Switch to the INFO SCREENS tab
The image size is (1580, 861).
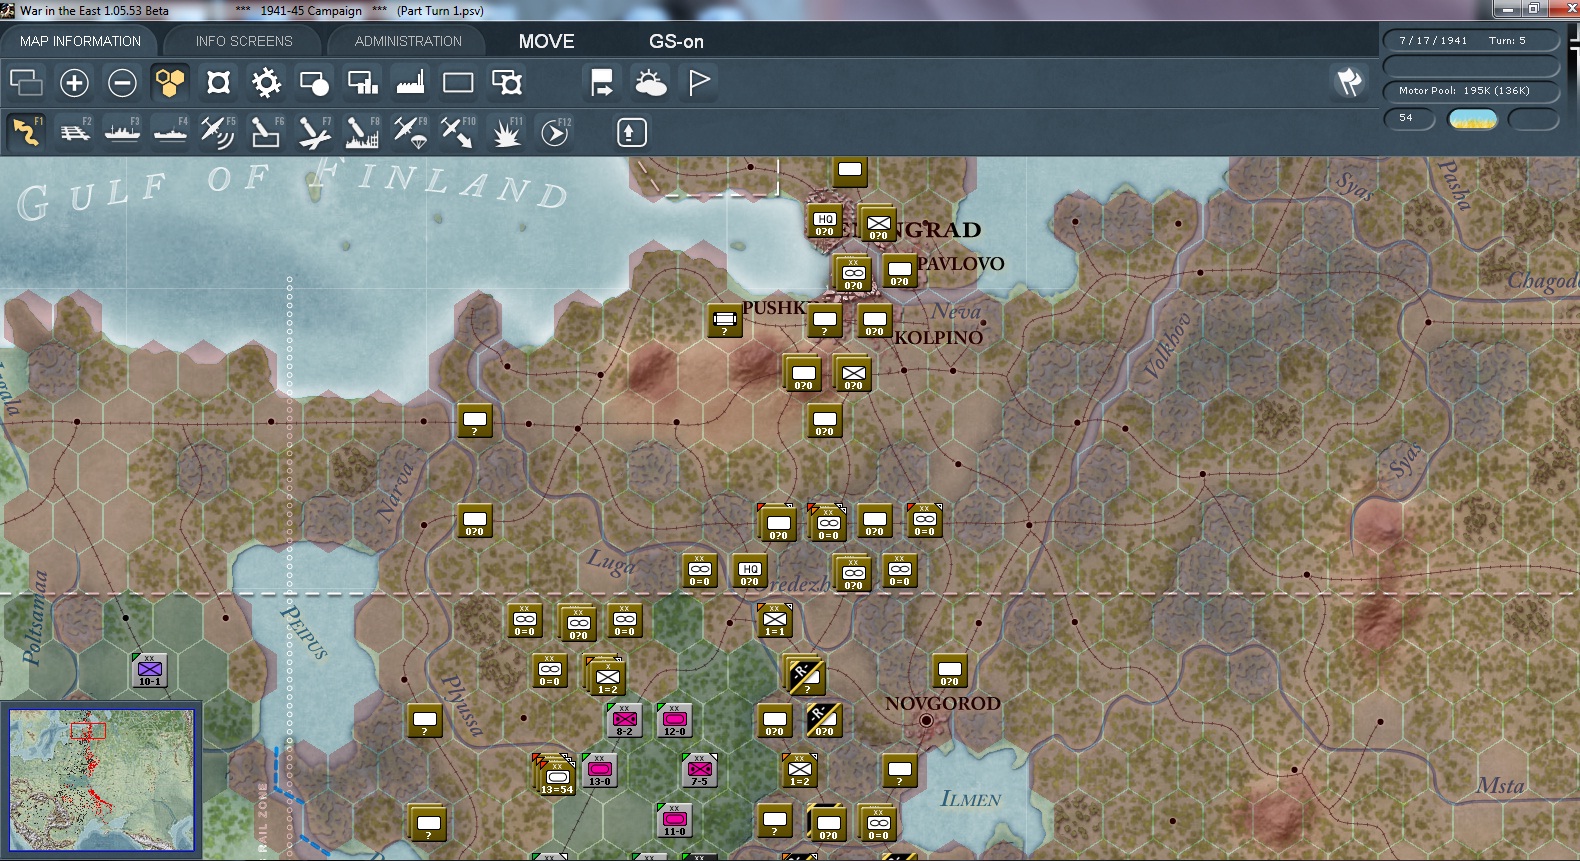(244, 41)
